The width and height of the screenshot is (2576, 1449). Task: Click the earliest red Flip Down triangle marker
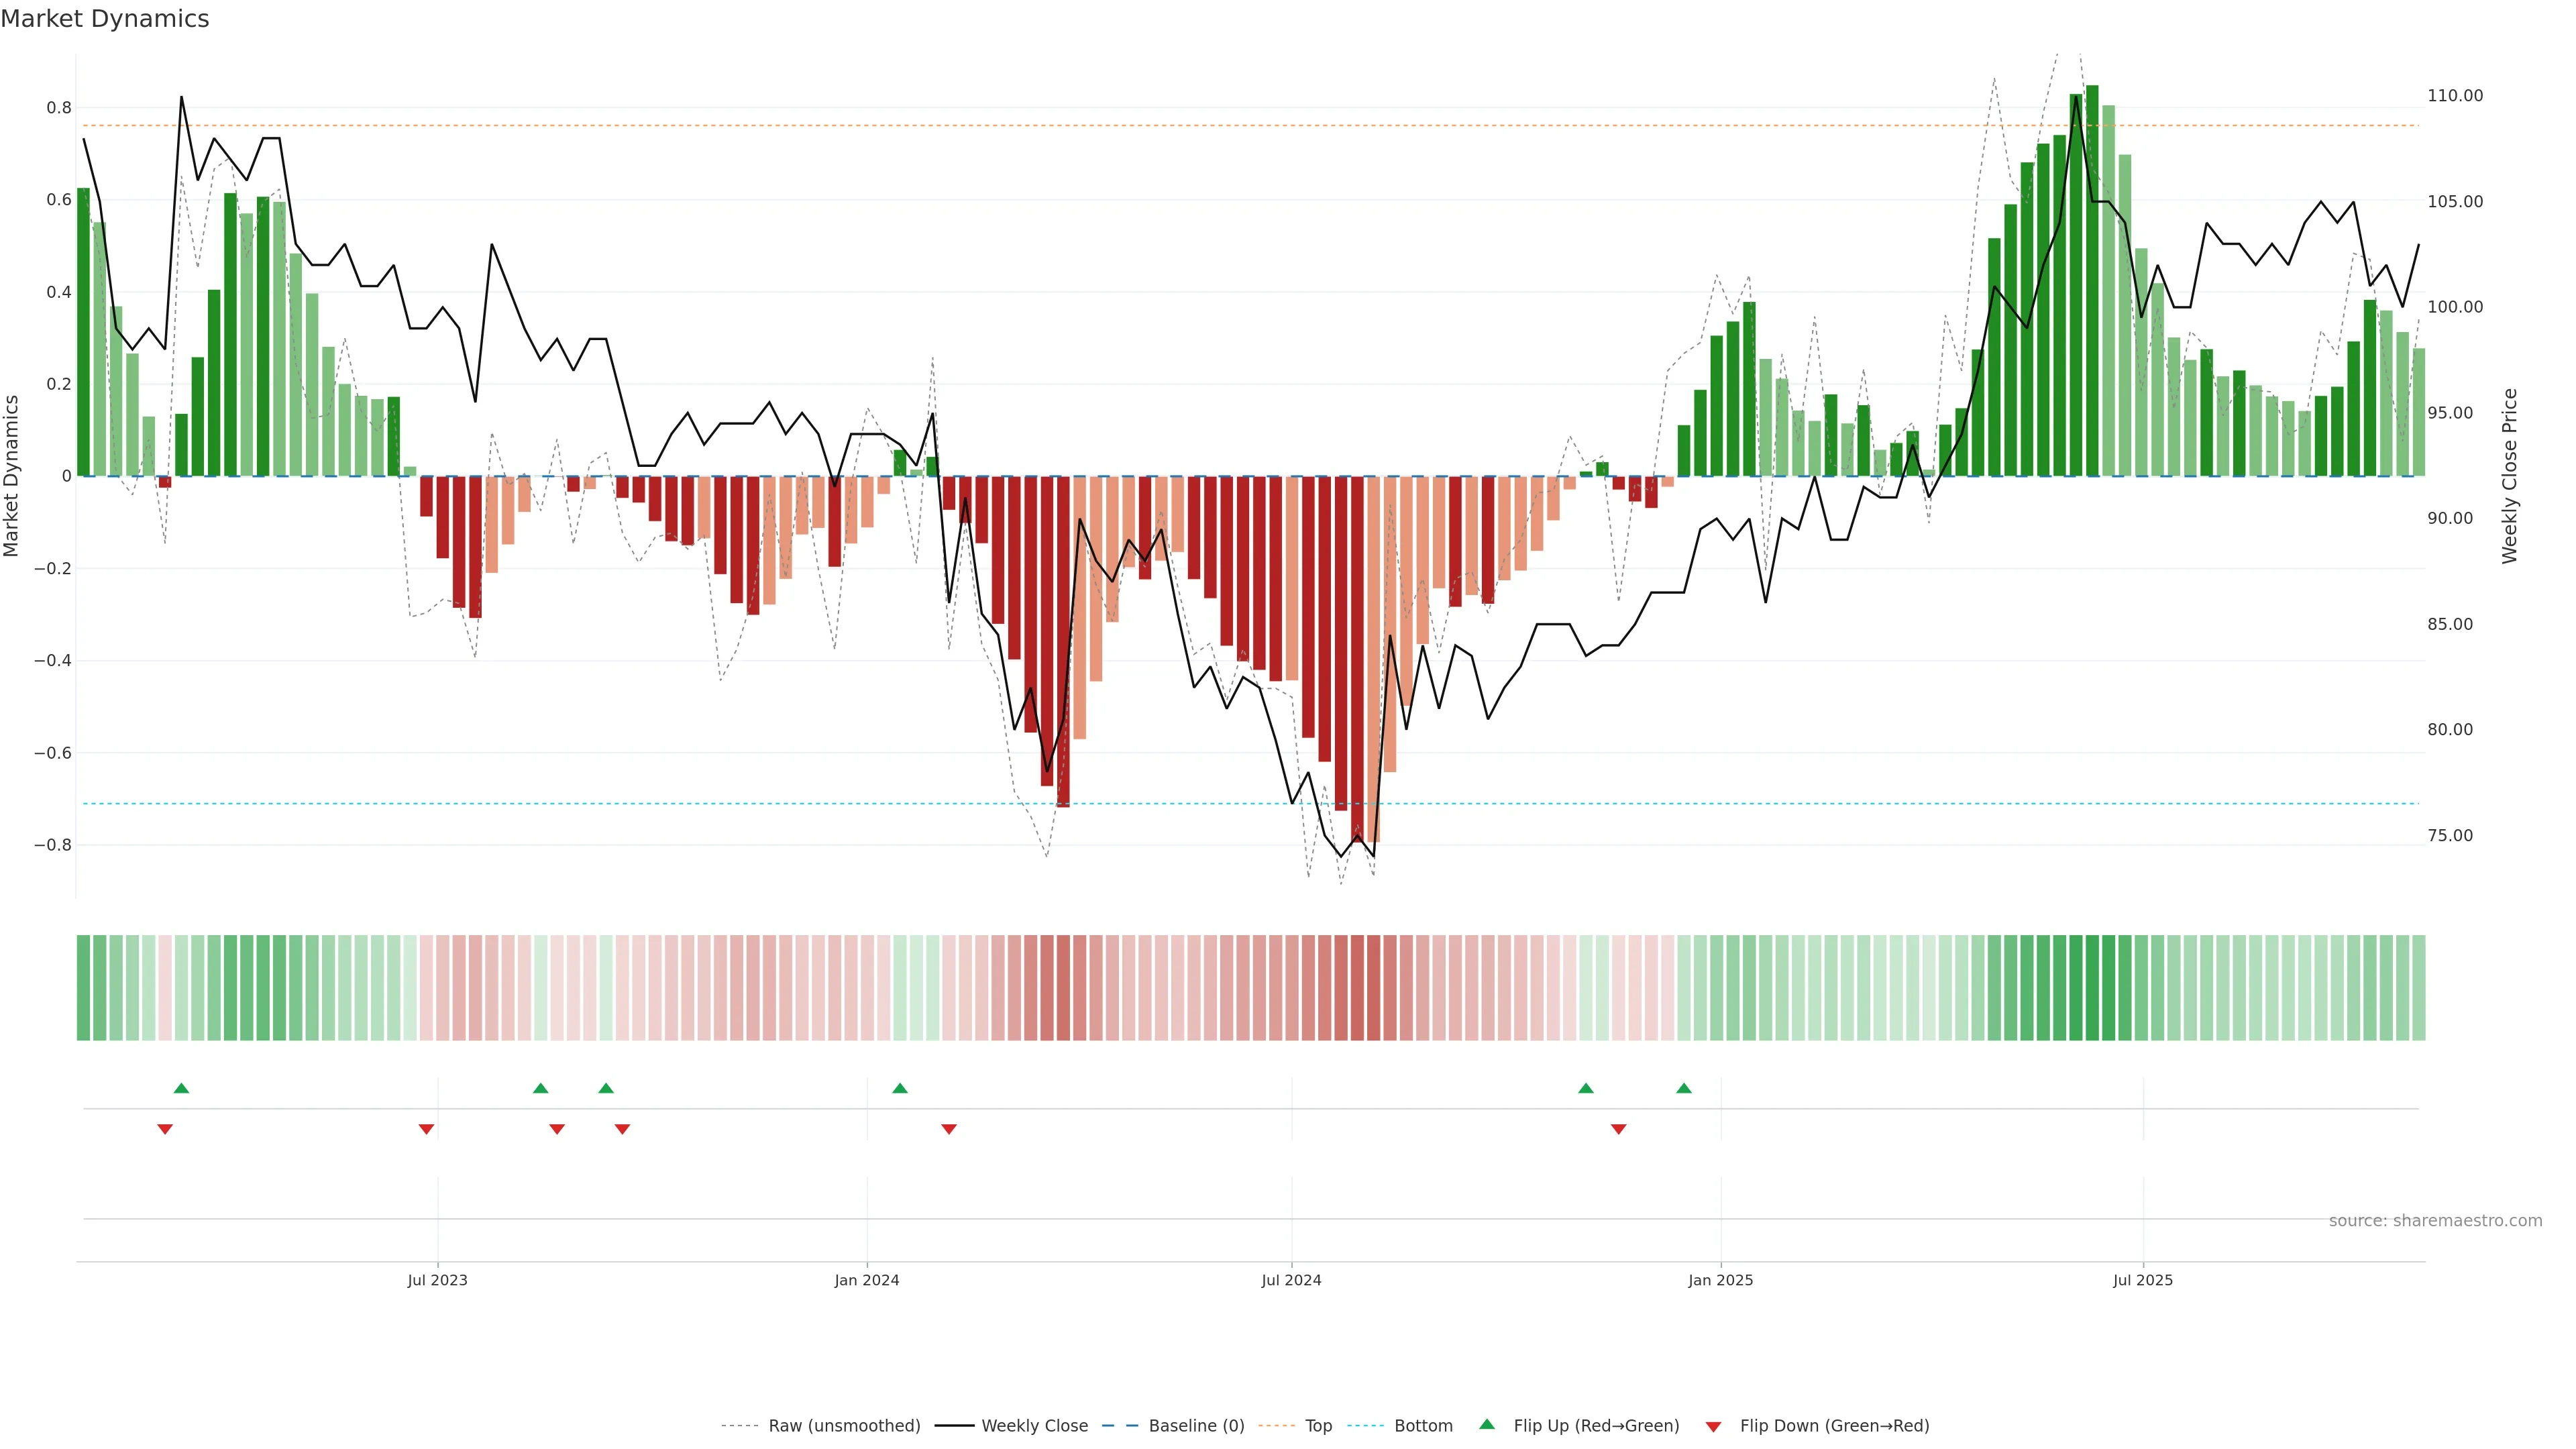(165, 1129)
